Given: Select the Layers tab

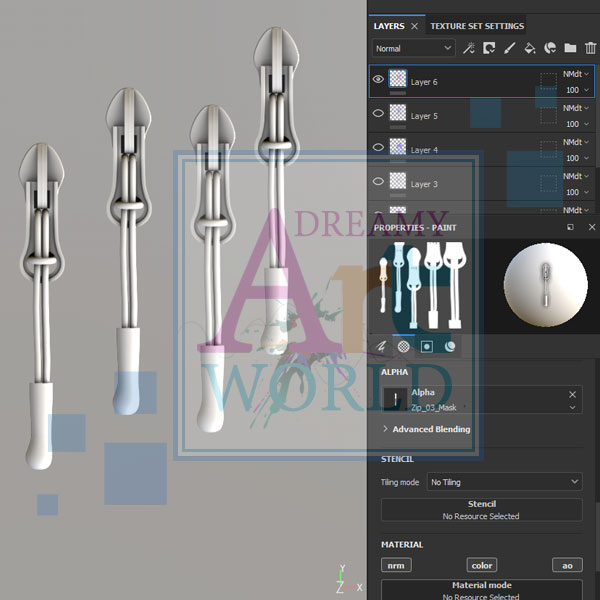Looking at the screenshot, I should 389,26.
